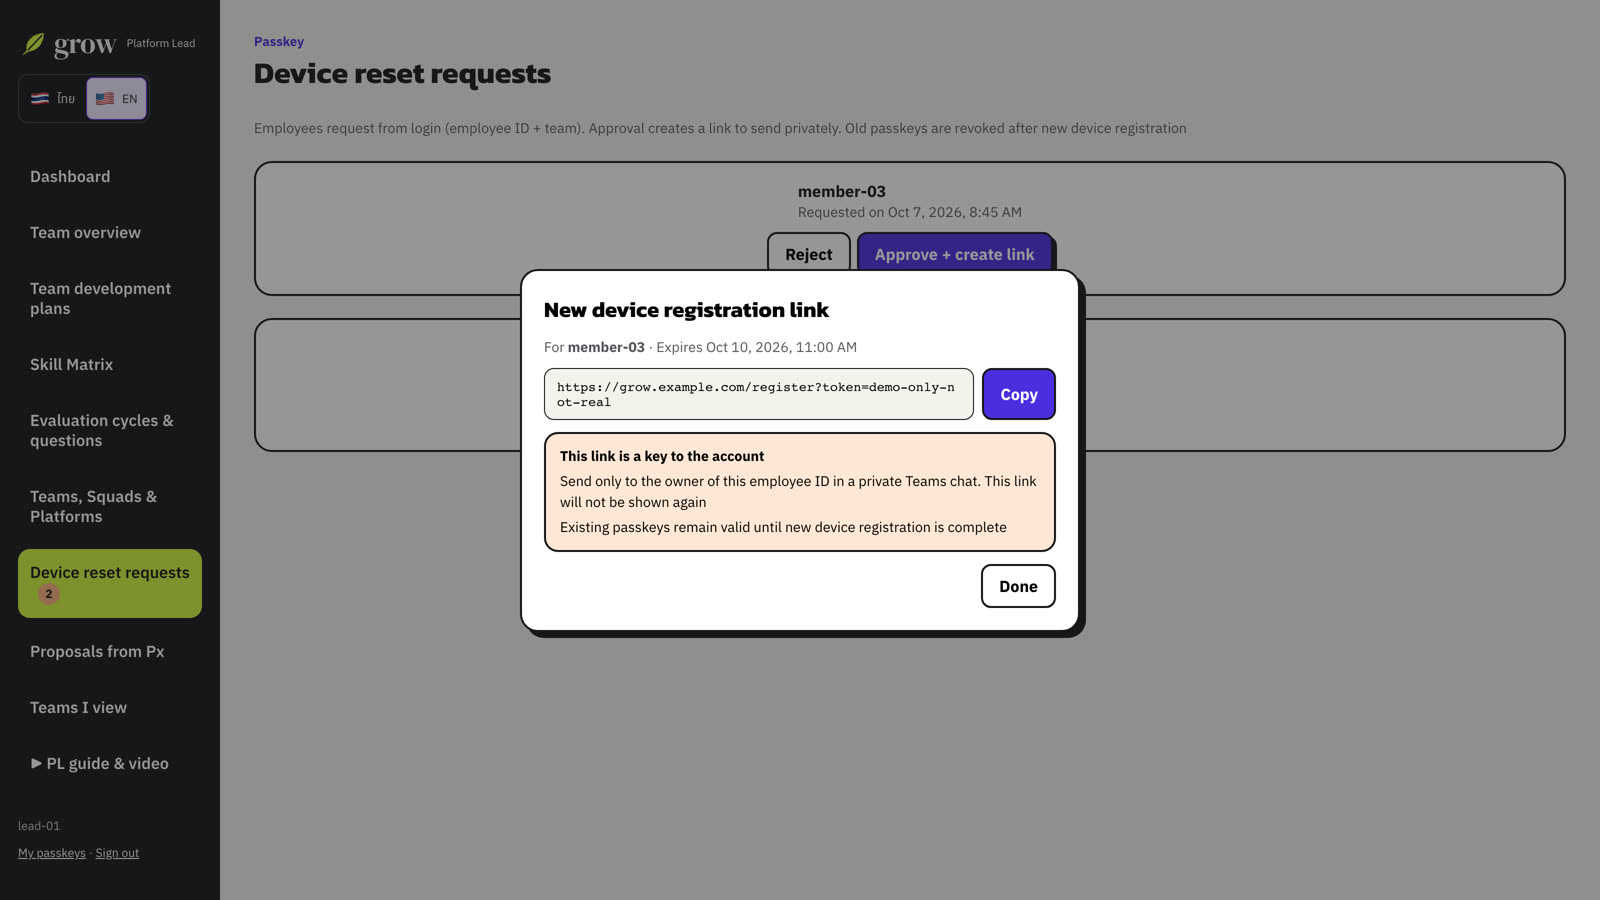Viewport: 1600px width, 900px height.
Task: Open My passkeys link
Action: point(52,853)
